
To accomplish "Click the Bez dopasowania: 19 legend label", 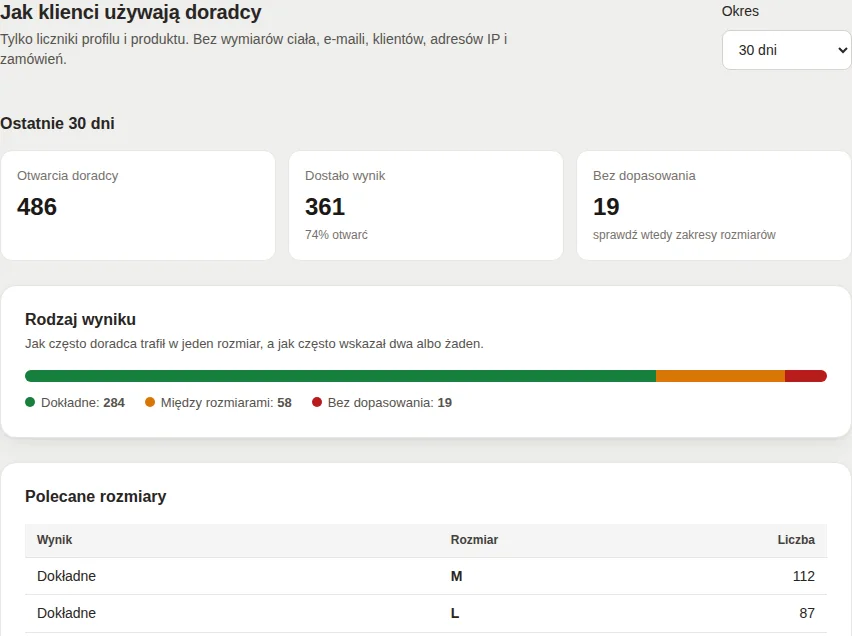I will point(390,403).
